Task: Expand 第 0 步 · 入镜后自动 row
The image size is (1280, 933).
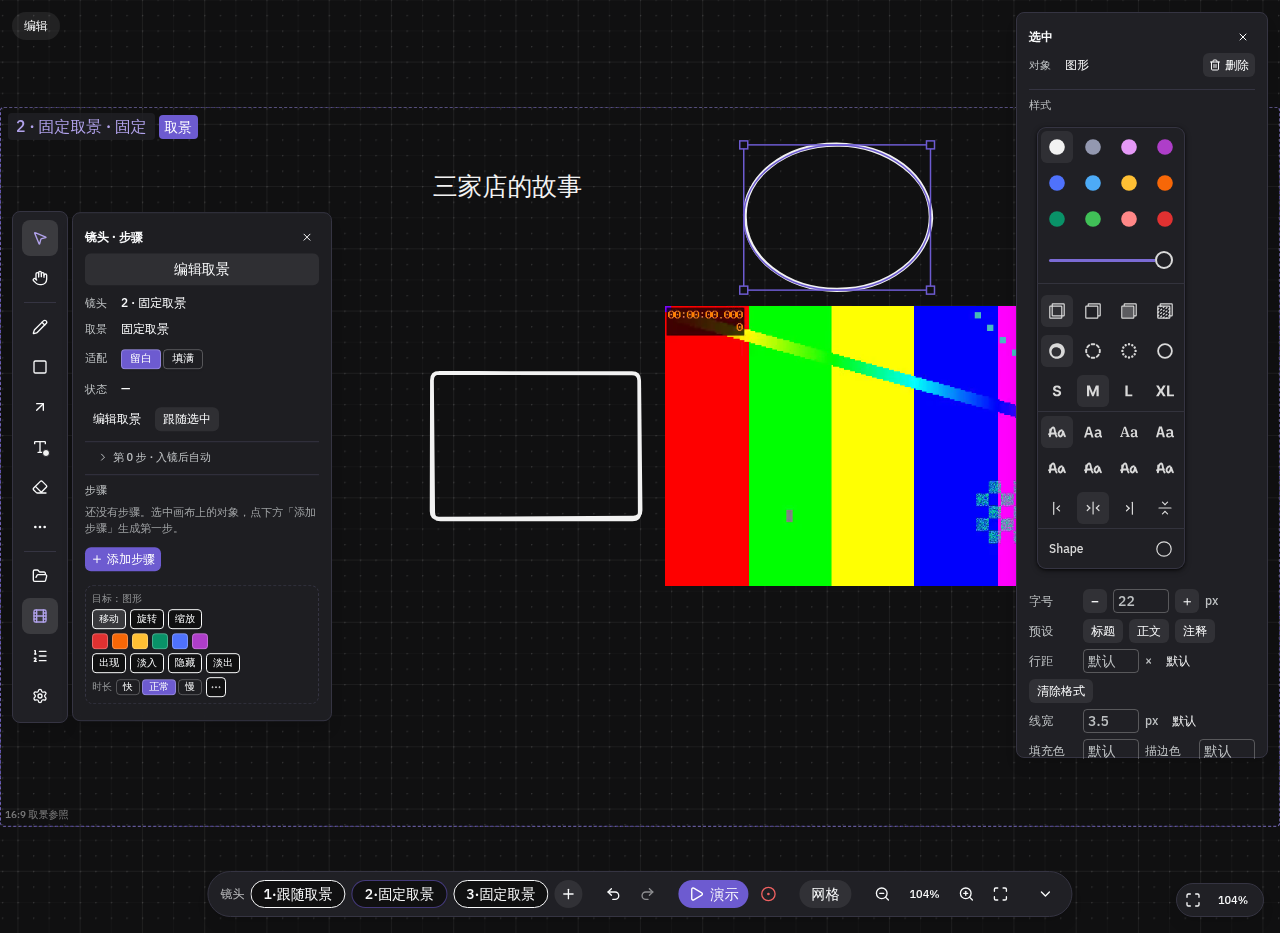Action: pos(202,457)
